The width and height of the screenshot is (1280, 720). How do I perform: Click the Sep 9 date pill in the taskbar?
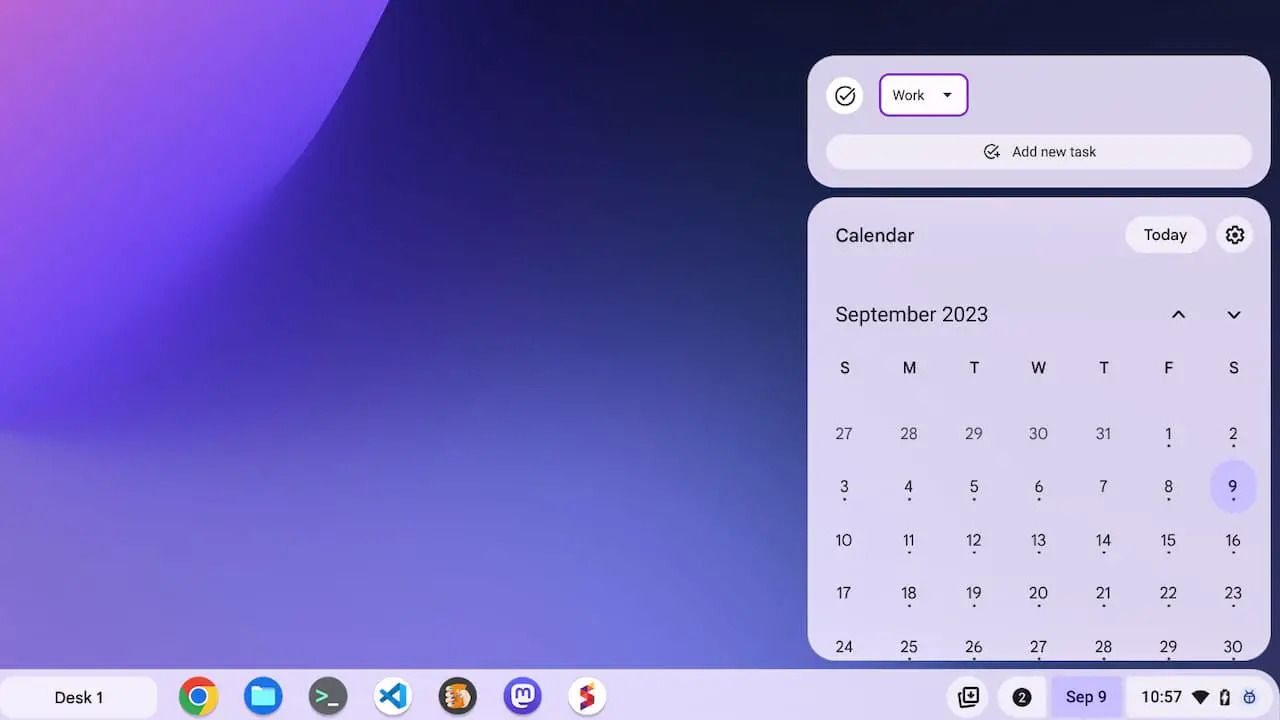coord(1086,697)
